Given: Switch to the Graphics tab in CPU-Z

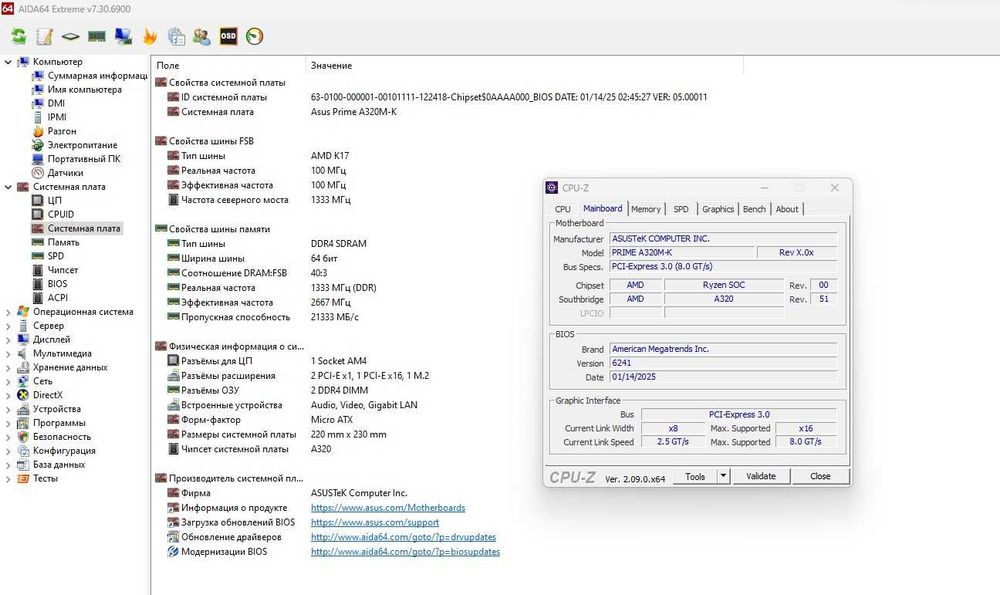Looking at the screenshot, I should pyautogui.click(x=717, y=209).
